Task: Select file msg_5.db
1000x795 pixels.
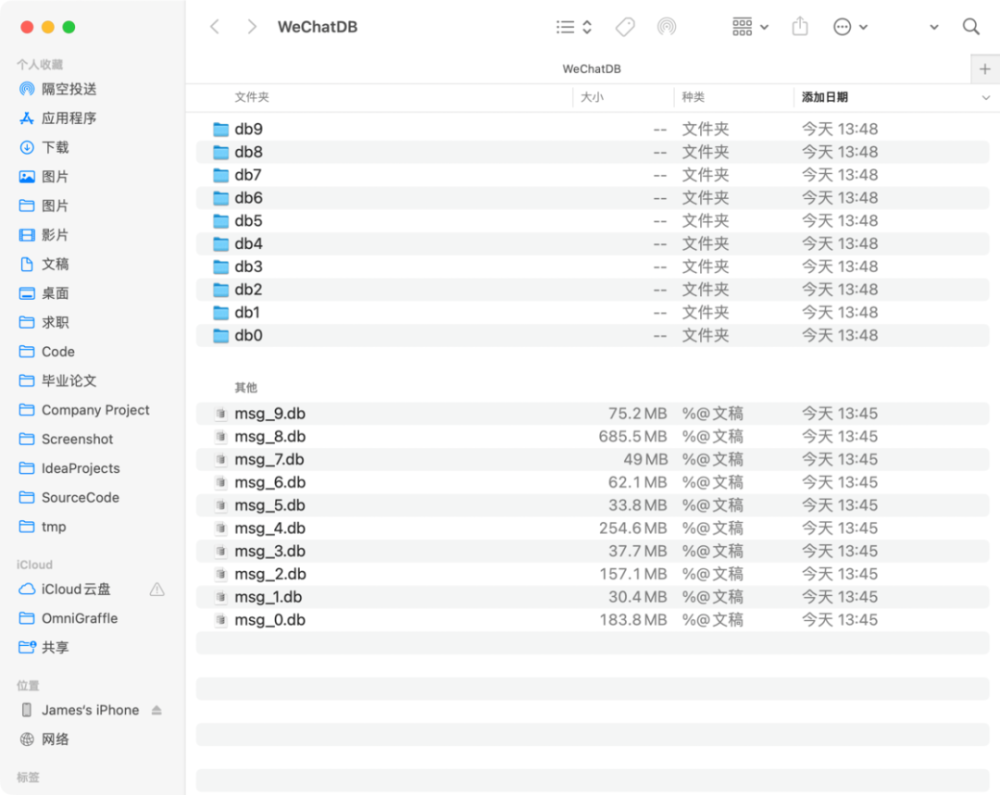Action: point(592,506)
